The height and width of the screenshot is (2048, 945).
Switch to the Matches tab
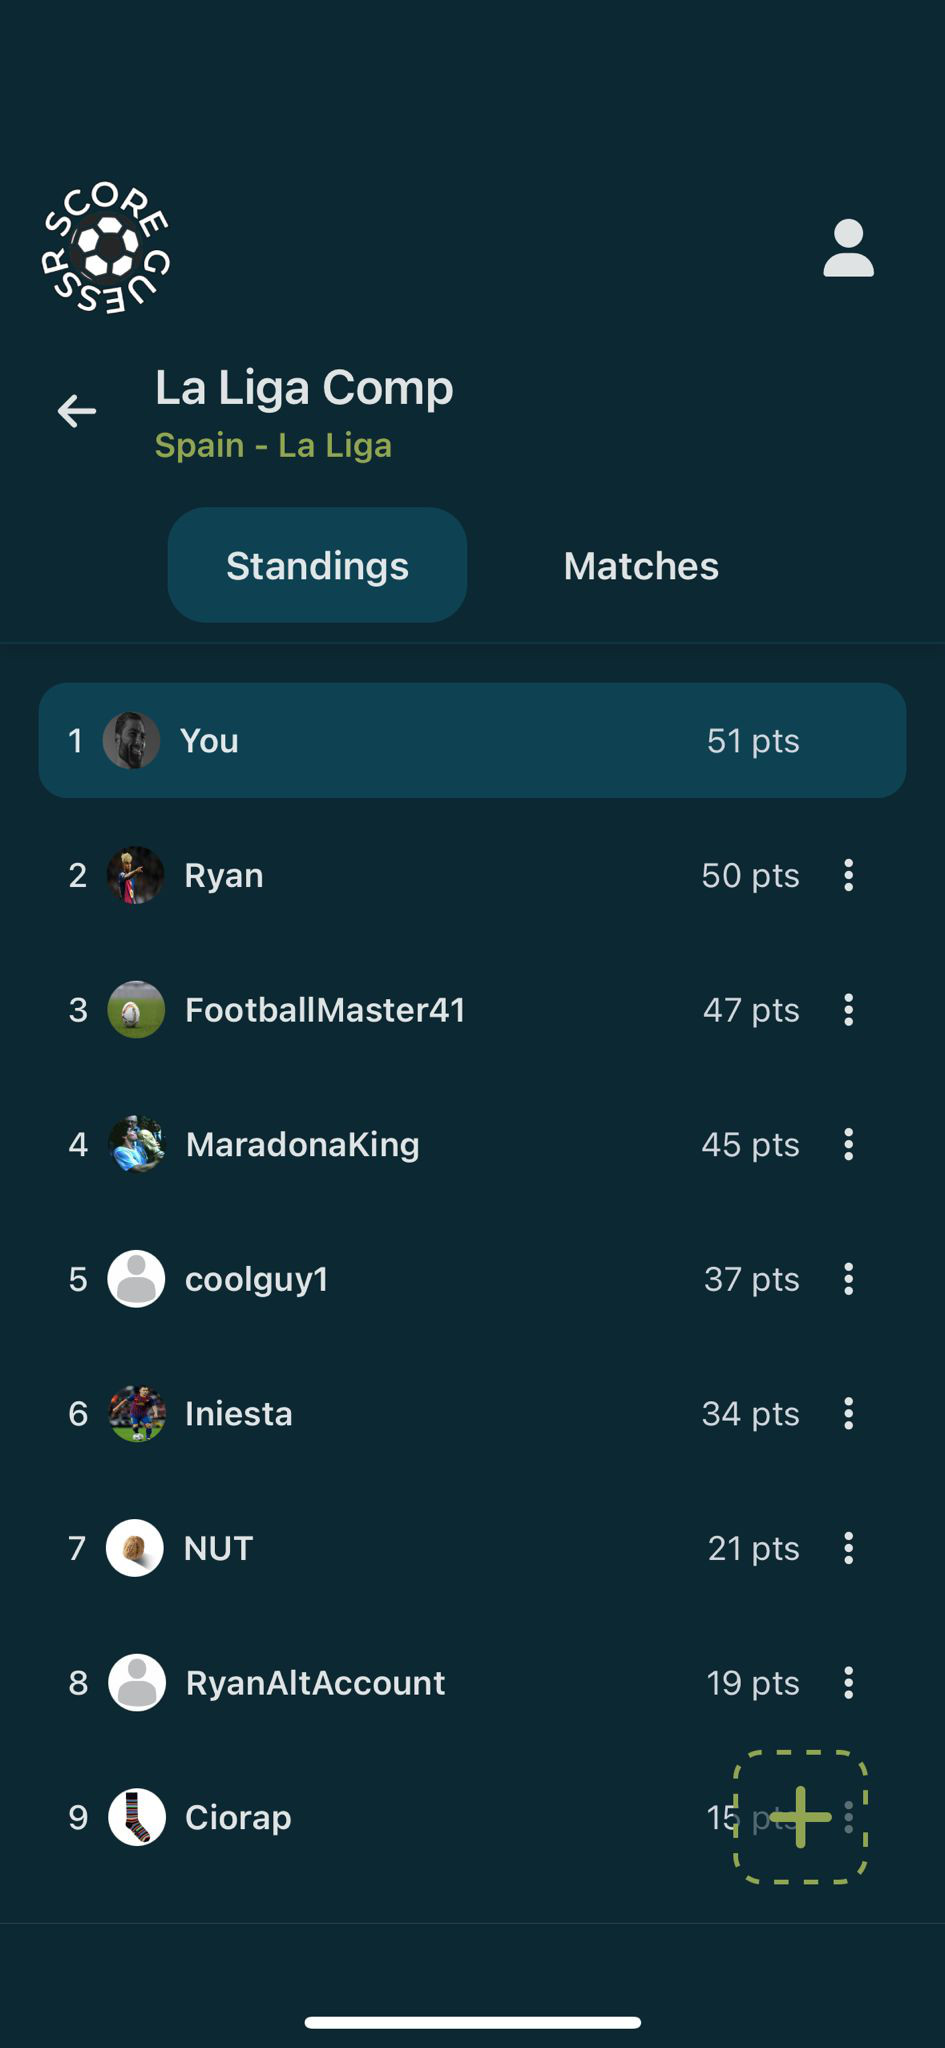641,566
